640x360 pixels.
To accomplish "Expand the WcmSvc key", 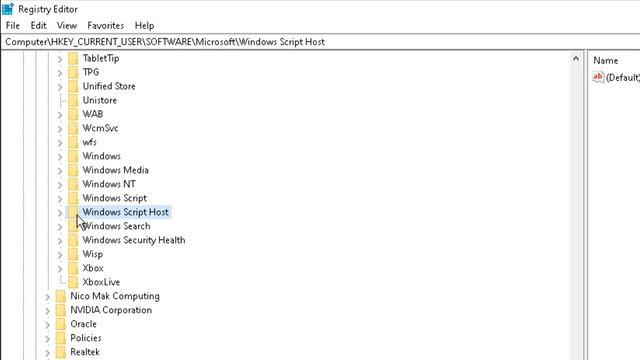I will pyautogui.click(x=60, y=129).
